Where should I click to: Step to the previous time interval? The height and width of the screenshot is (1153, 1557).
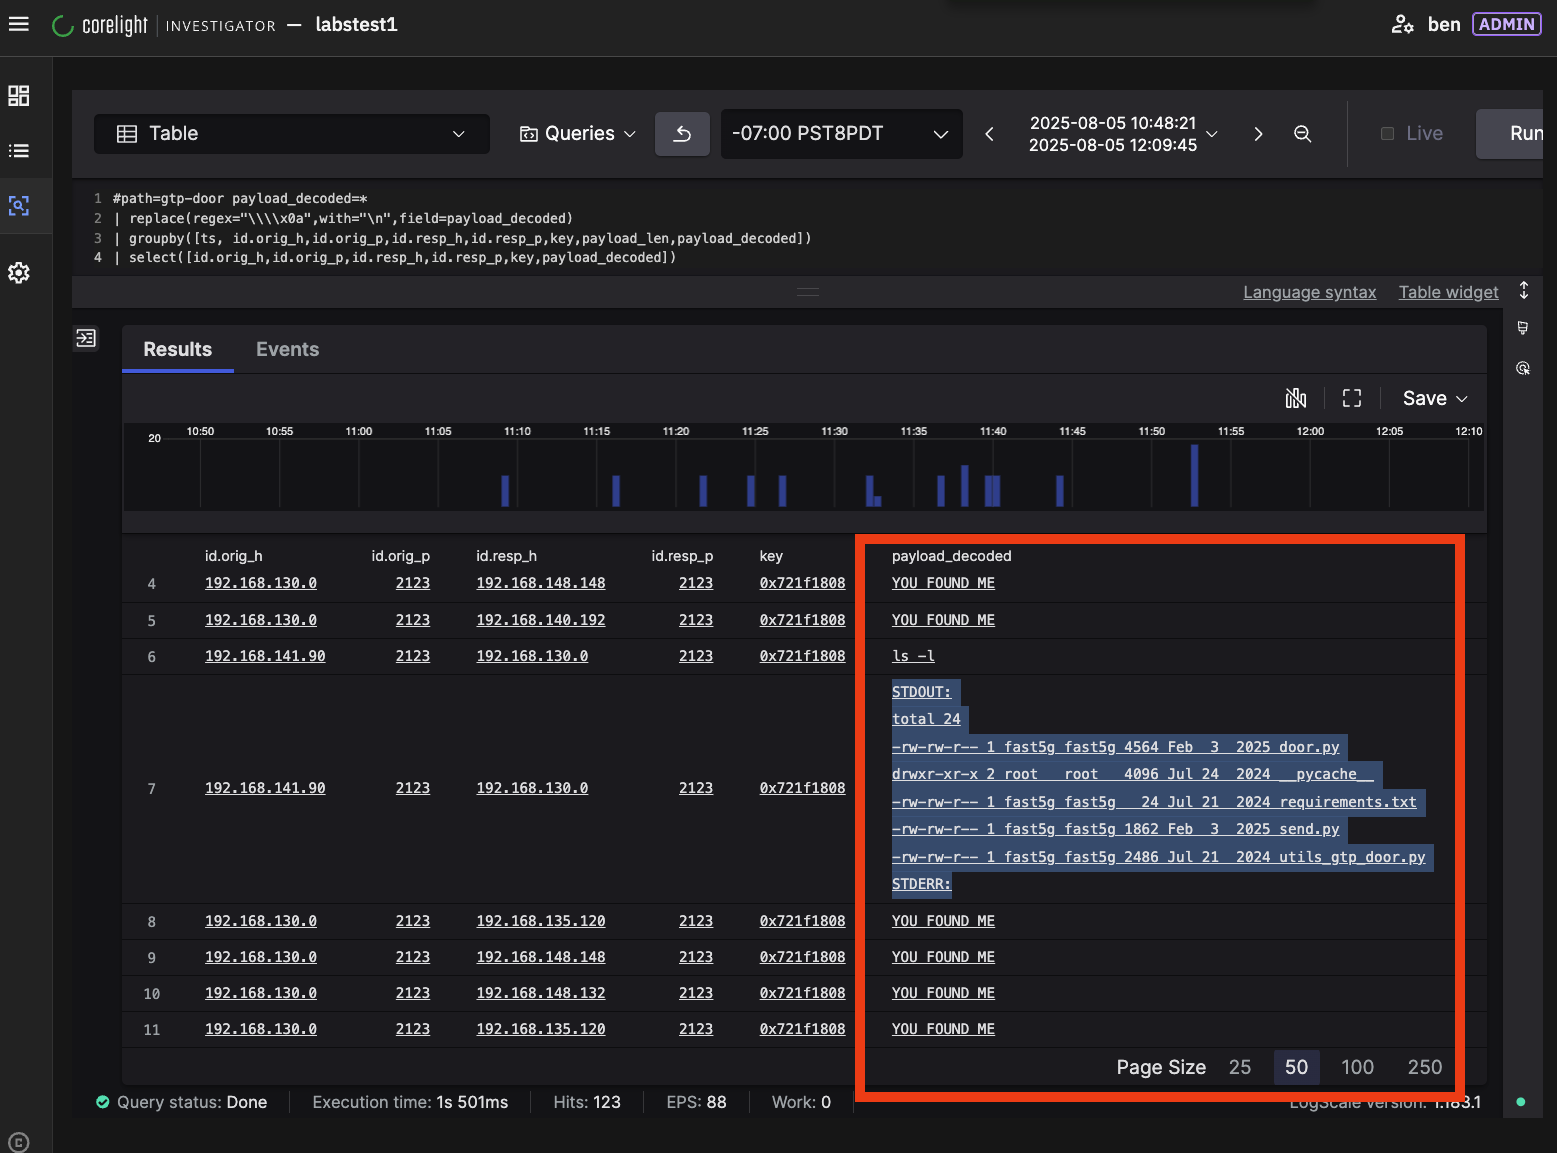point(989,134)
